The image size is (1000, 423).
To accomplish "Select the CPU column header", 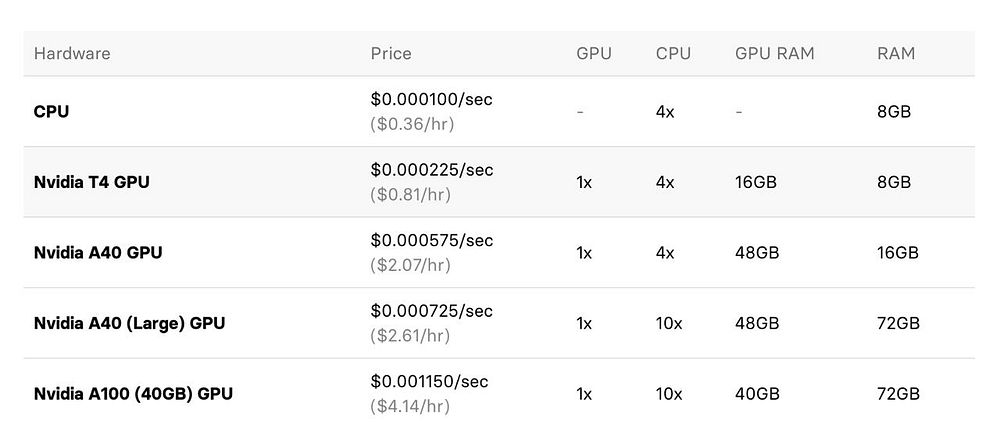I will (673, 53).
